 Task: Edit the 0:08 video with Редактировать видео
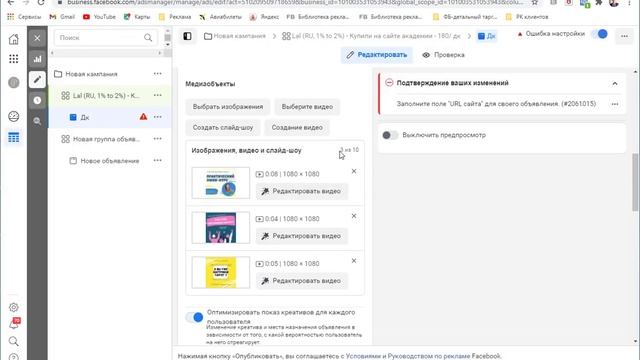coord(302,191)
